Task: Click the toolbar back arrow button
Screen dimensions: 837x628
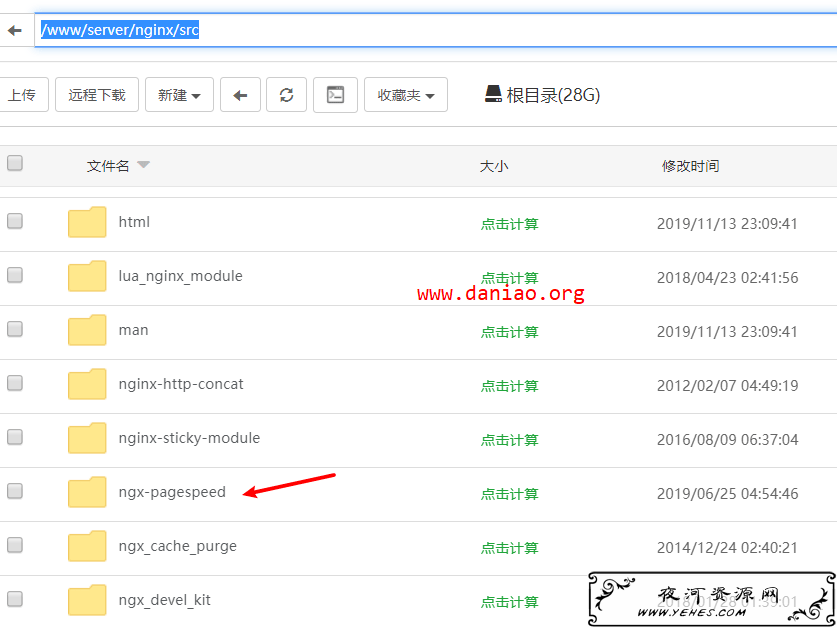Action: point(240,95)
